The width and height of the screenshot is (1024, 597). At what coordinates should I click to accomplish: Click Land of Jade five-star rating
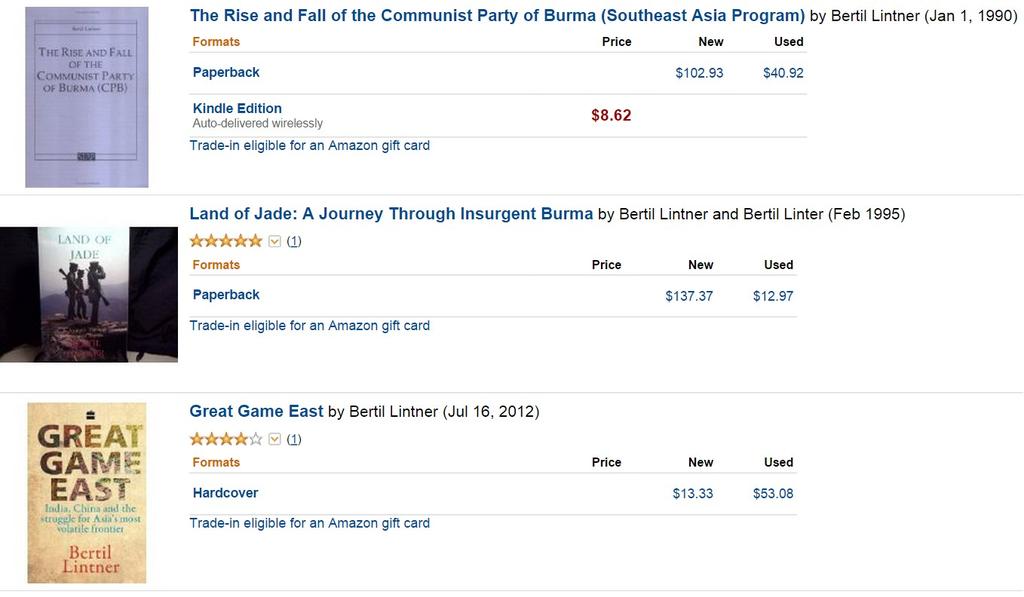click(226, 241)
